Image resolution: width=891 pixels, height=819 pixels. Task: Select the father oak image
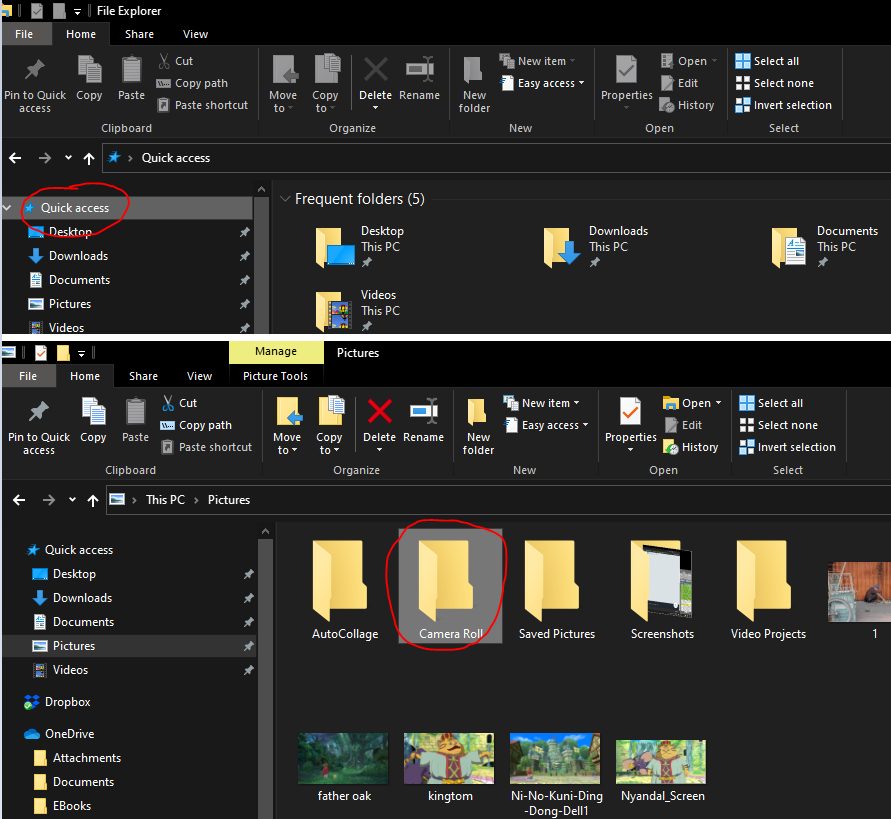(344, 767)
